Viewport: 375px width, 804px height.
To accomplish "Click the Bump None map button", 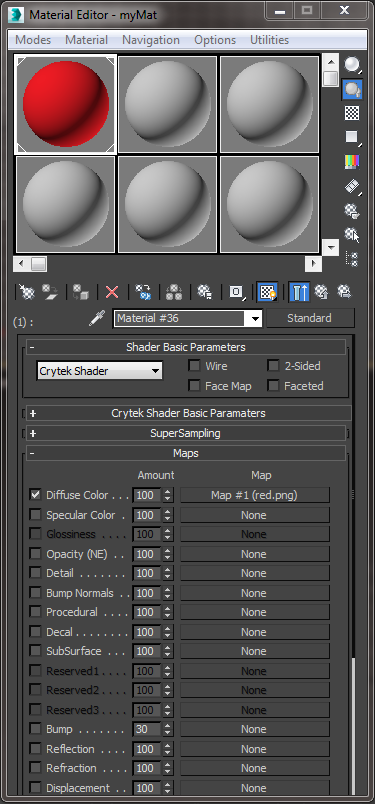I will coord(254,729).
